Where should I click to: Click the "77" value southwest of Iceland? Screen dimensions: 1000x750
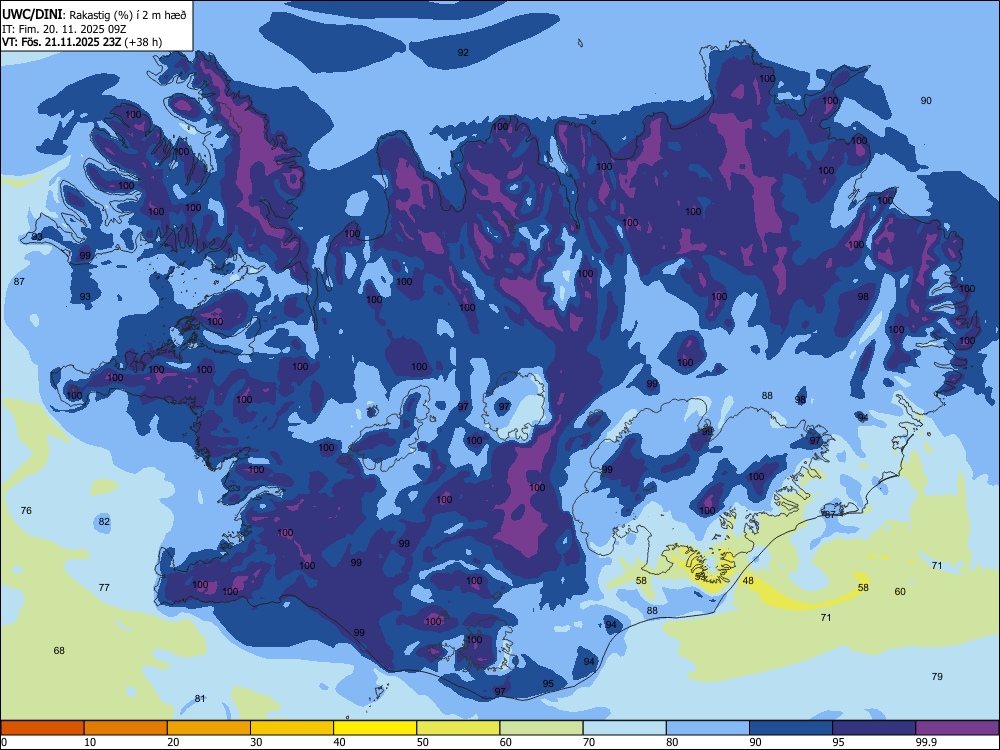coord(104,587)
